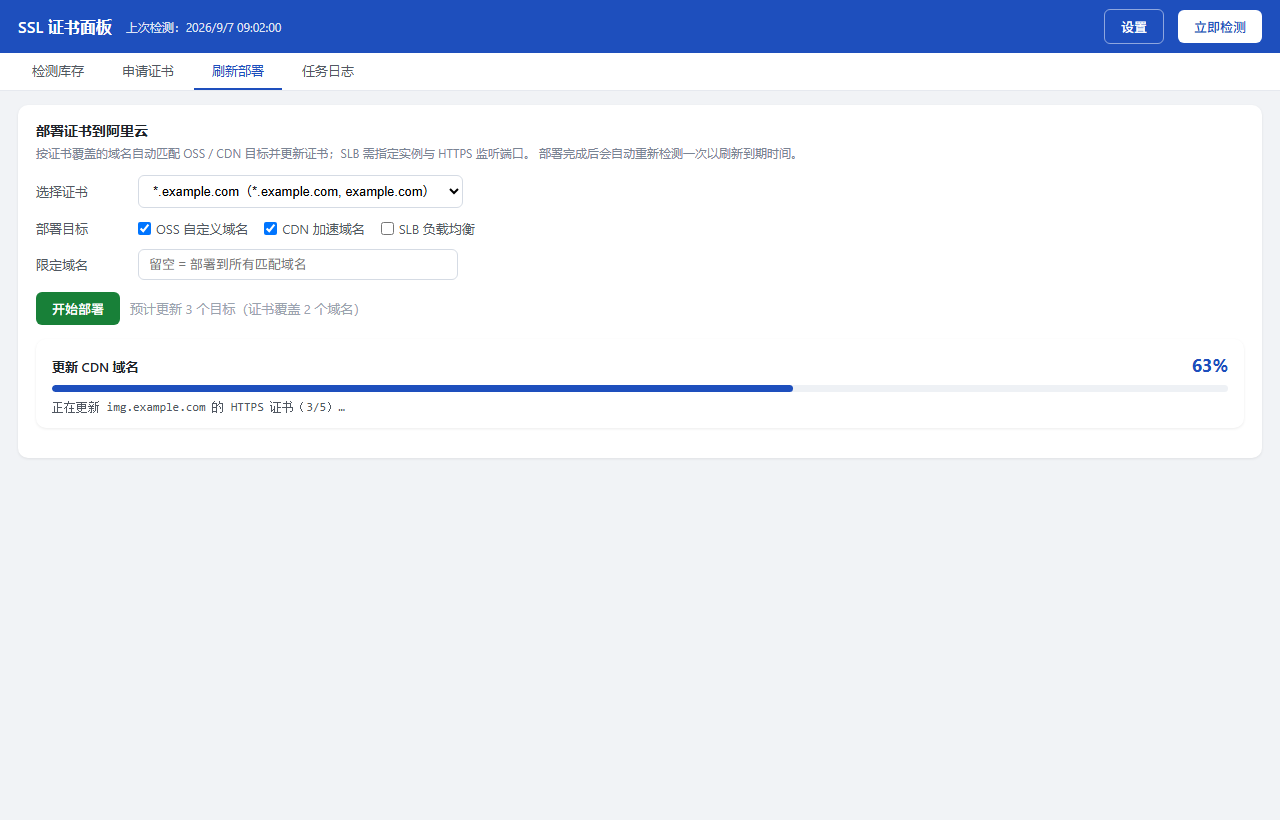Click the 立即检测 button
The height and width of the screenshot is (820, 1280).
pos(1219,27)
